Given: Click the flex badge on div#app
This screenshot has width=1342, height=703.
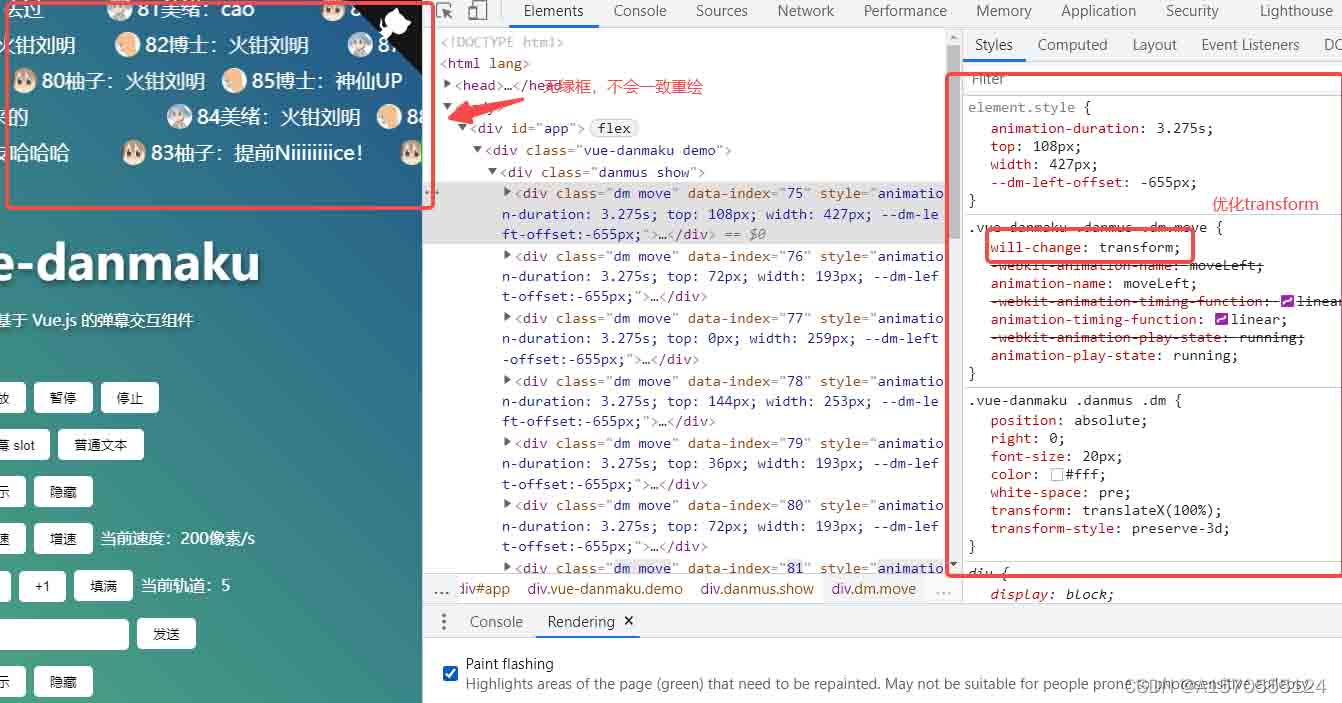Looking at the screenshot, I should 614,128.
